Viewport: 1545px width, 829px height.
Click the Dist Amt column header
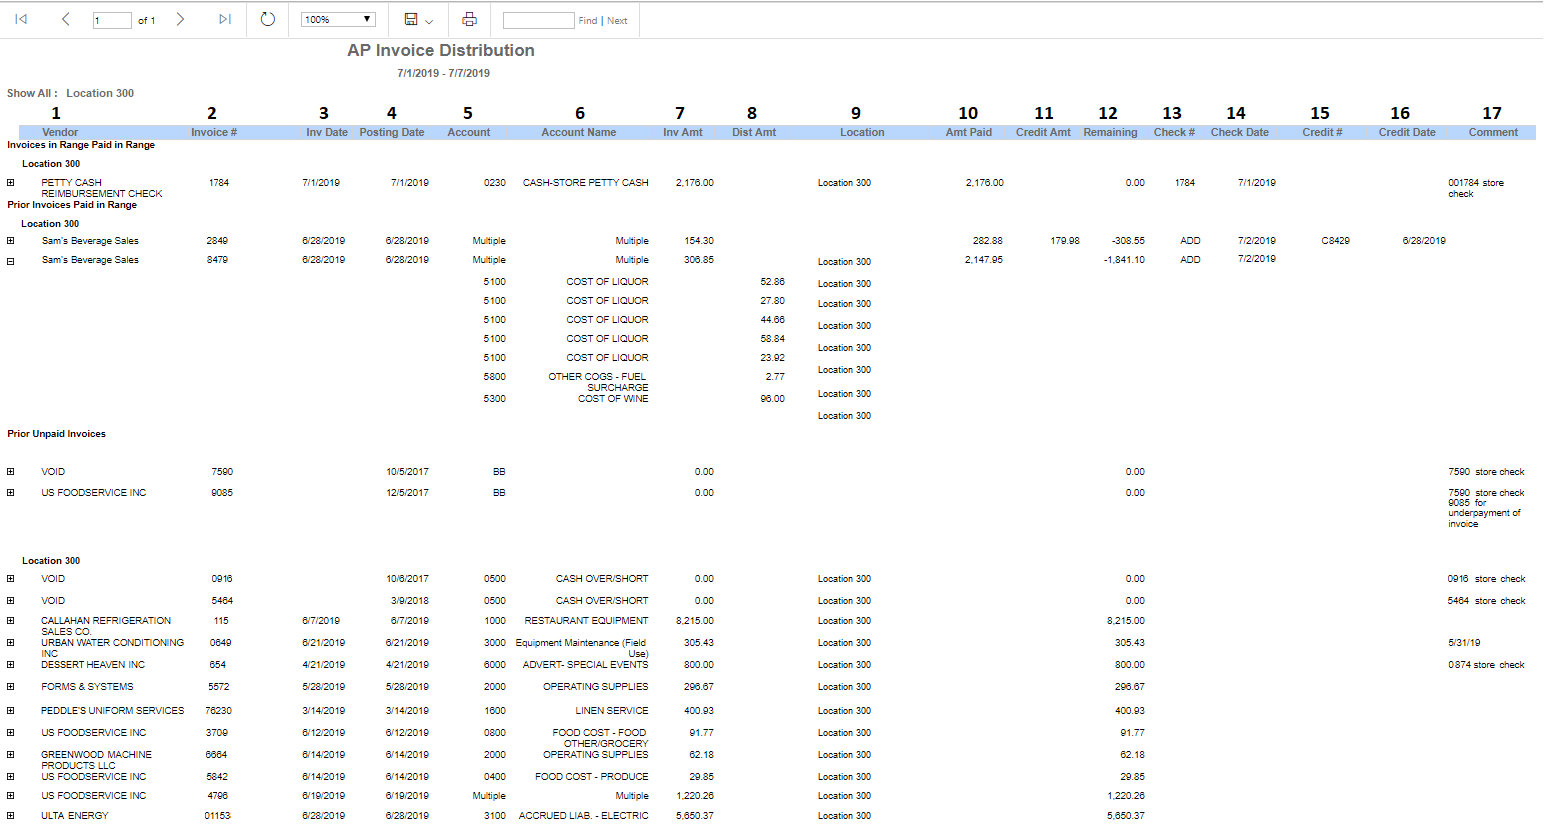click(754, 132)
